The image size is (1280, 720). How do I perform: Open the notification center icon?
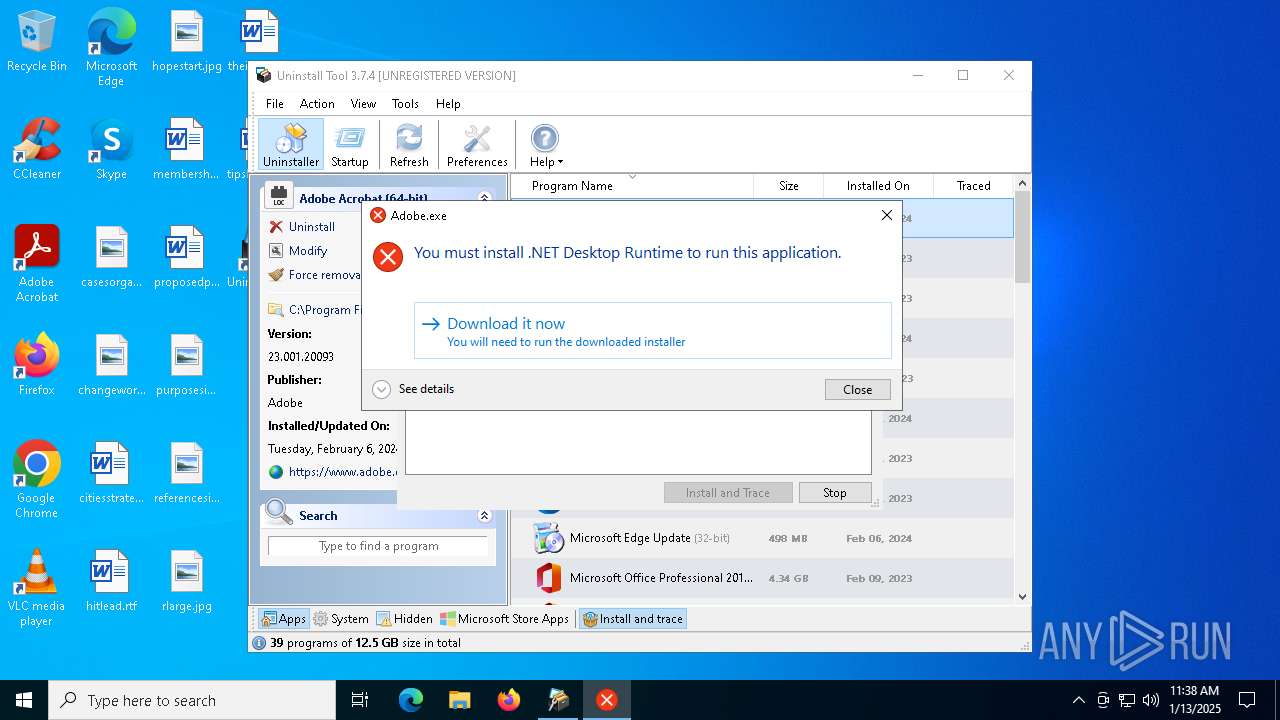click(1247, 700)
